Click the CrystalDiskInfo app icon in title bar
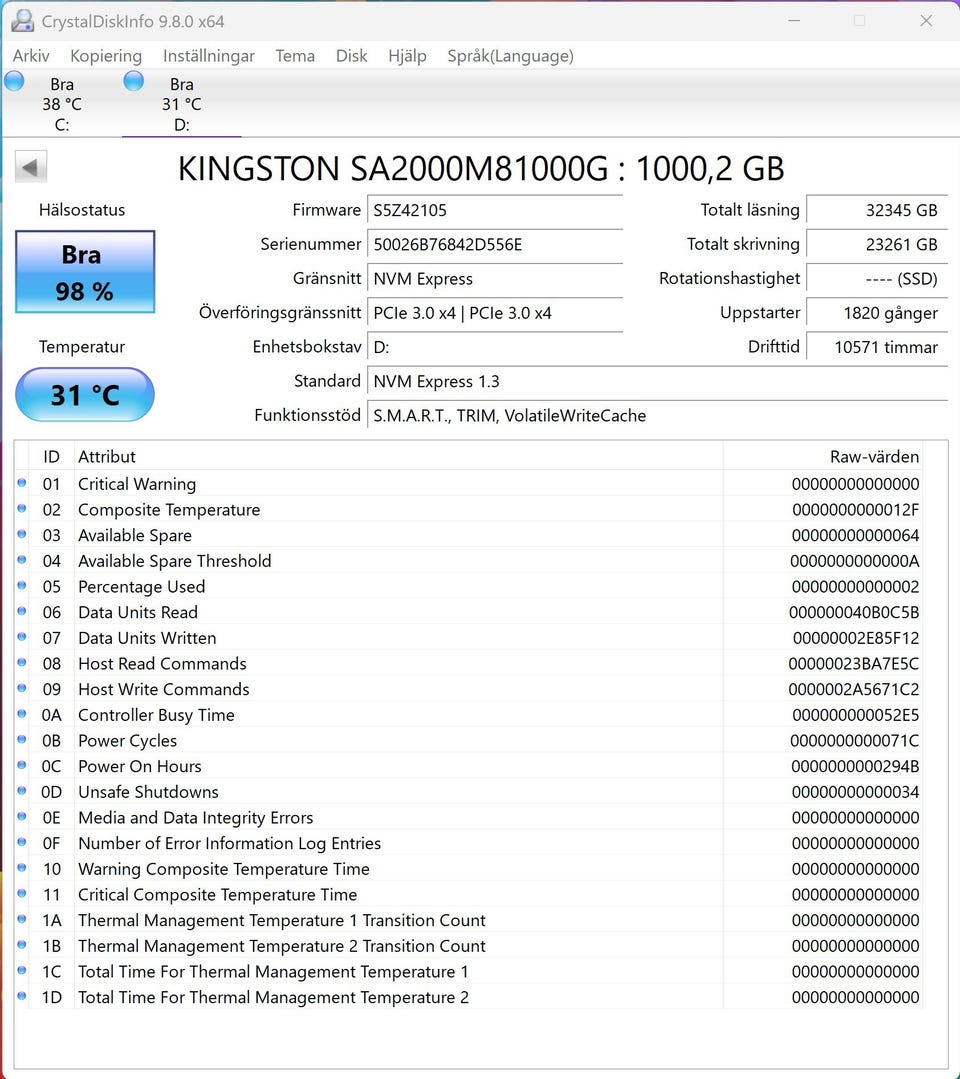This screenshot has height=1079, width=960. [x=22, y=20]
